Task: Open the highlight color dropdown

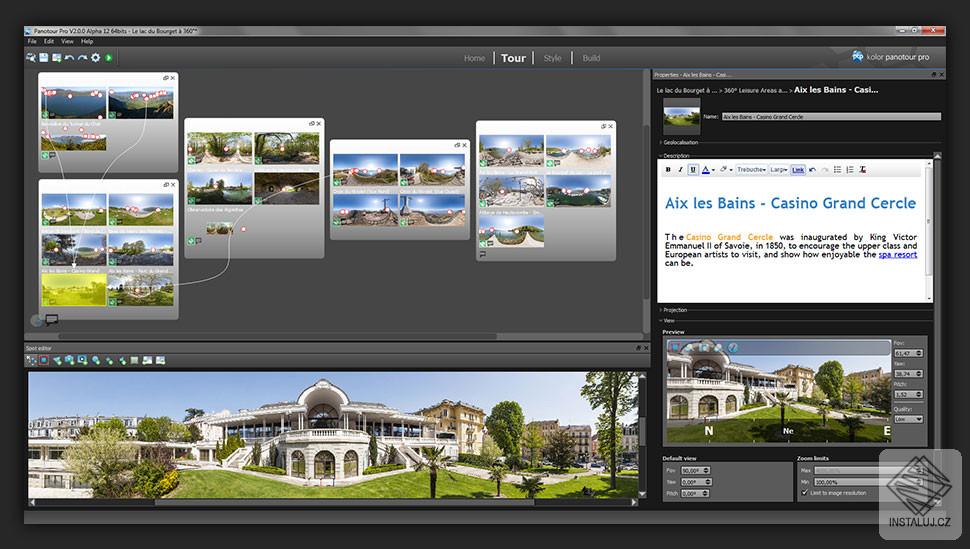Action: [x=731, y=170]
